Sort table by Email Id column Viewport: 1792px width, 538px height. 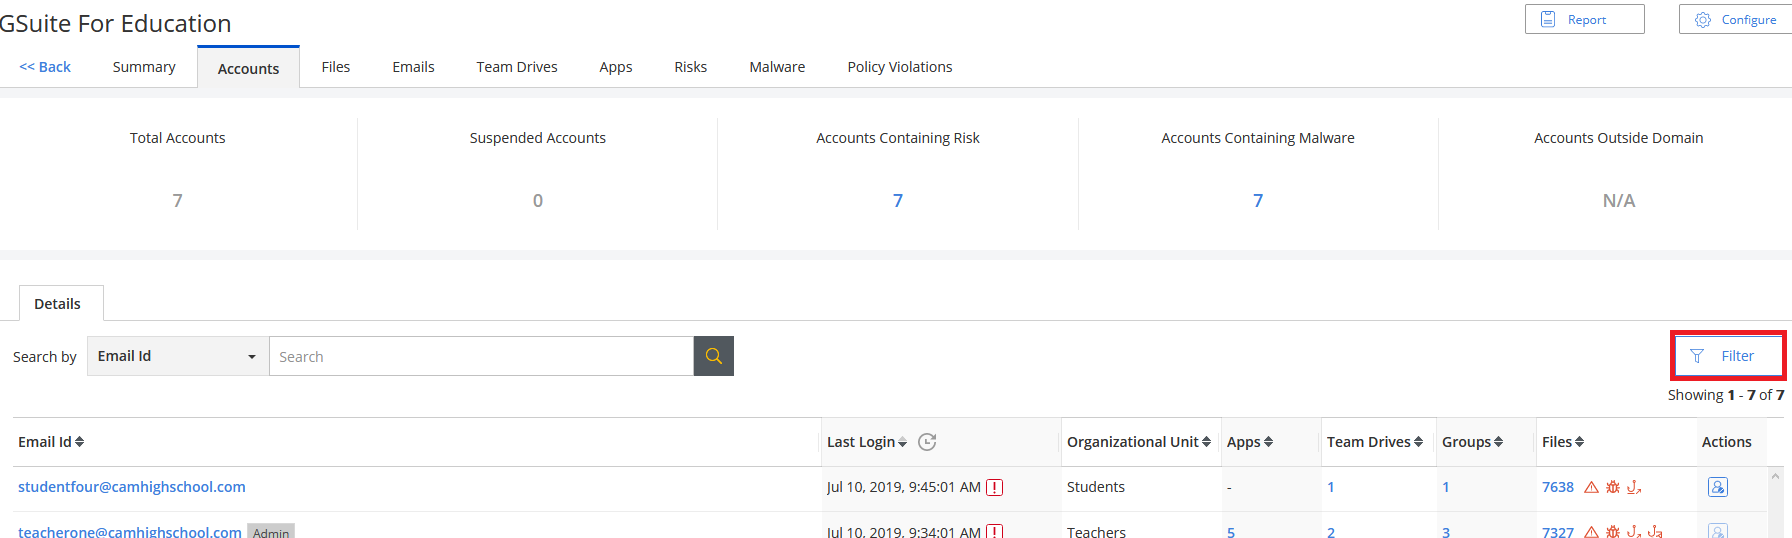pyautogui.click(x=51, y=442)
